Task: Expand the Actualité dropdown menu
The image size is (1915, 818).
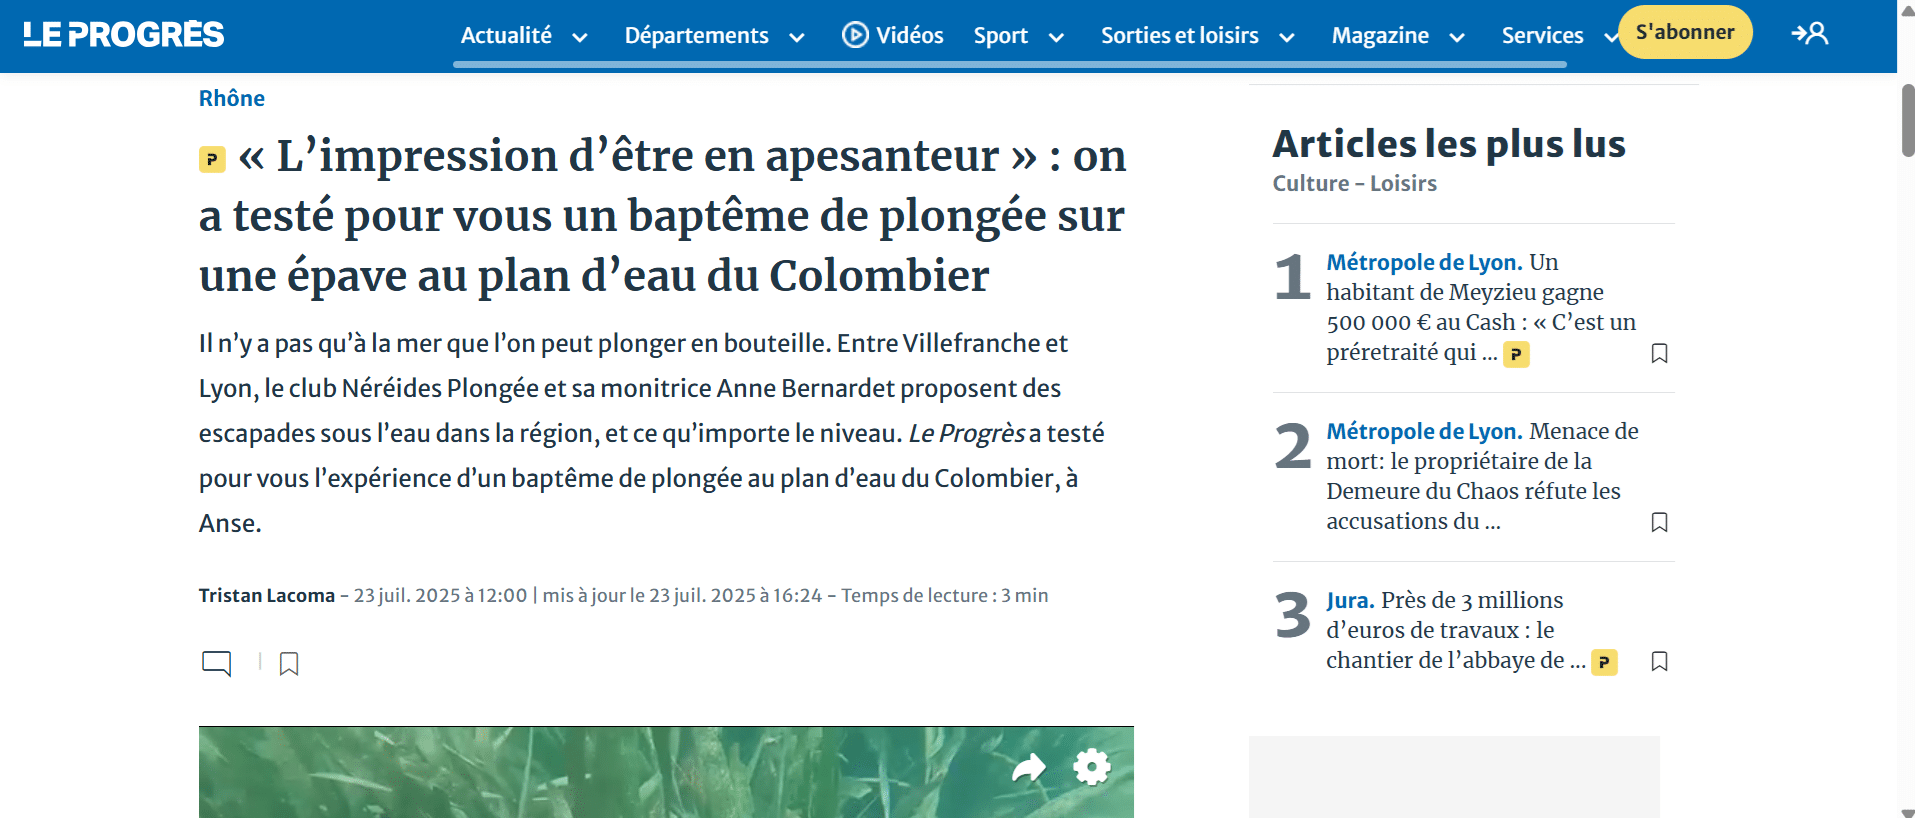Action: [579, 38]
